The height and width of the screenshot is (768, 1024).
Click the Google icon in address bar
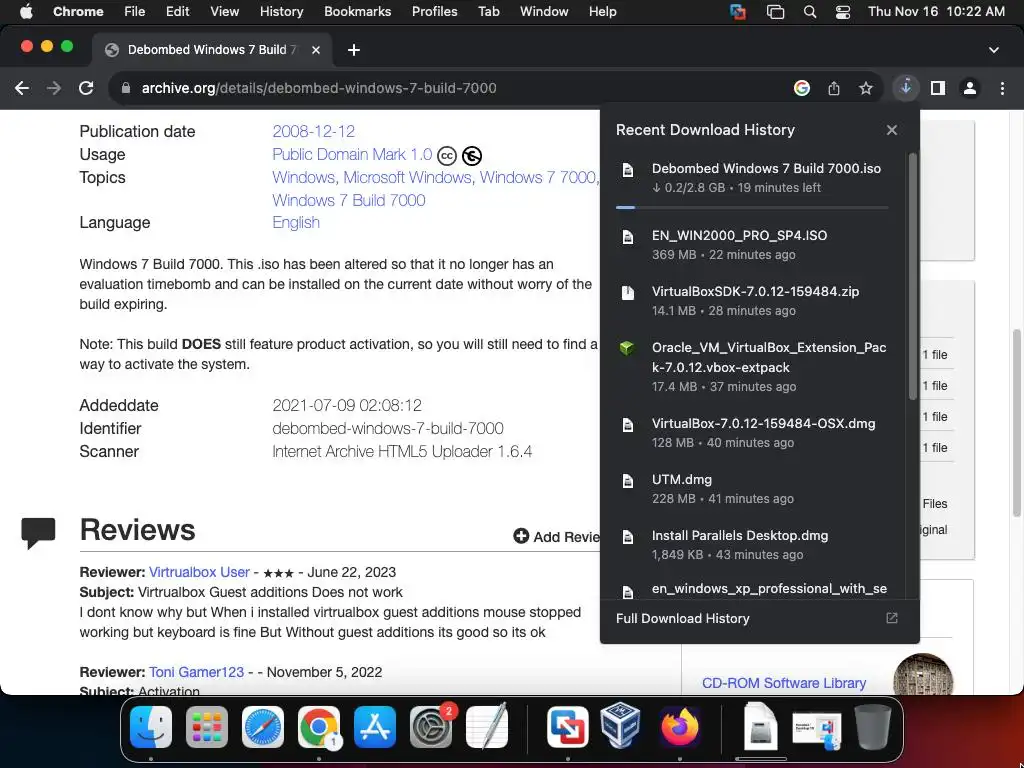coord(802,88)
